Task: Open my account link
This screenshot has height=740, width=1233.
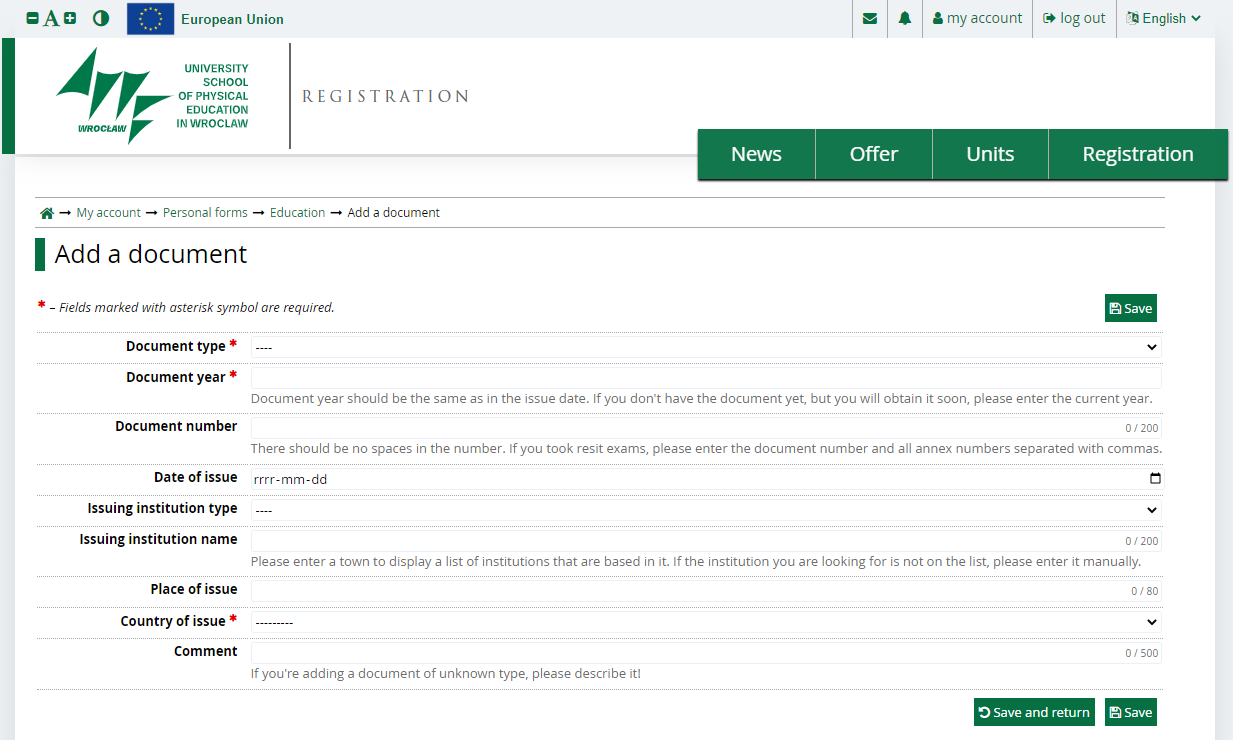Action: point(977,18)
